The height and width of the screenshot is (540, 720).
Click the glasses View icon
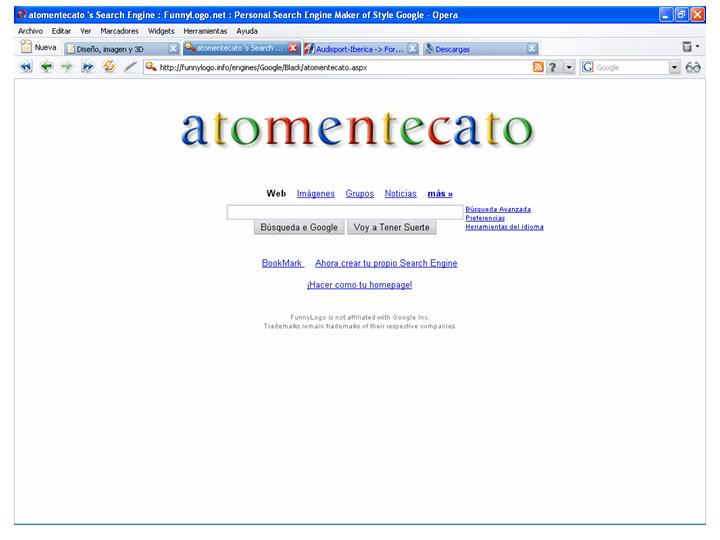click(693, 68)
